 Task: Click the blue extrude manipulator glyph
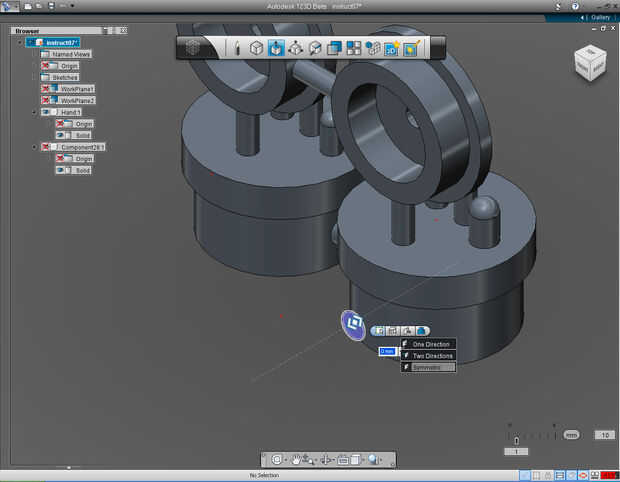click(x=353, y=325)
